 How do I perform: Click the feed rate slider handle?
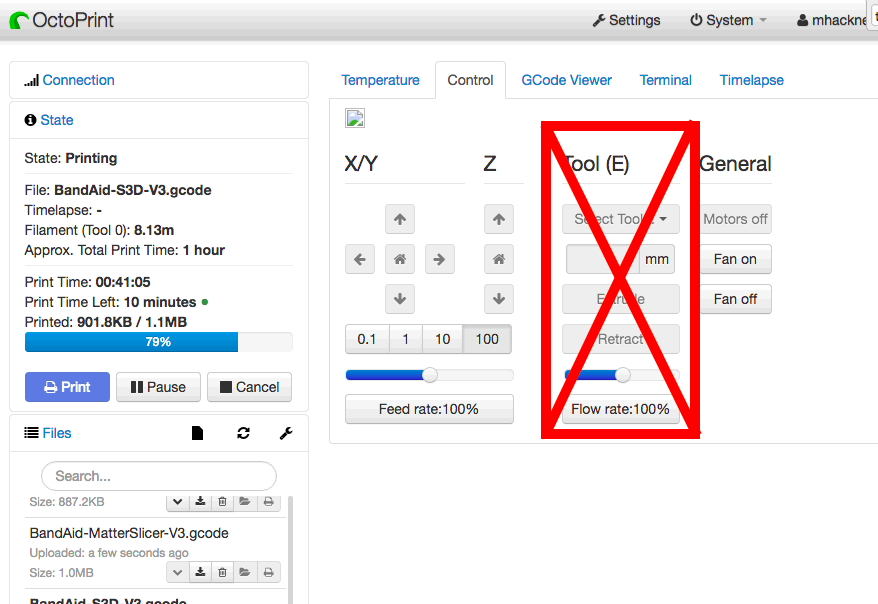(x=430, y=375)
